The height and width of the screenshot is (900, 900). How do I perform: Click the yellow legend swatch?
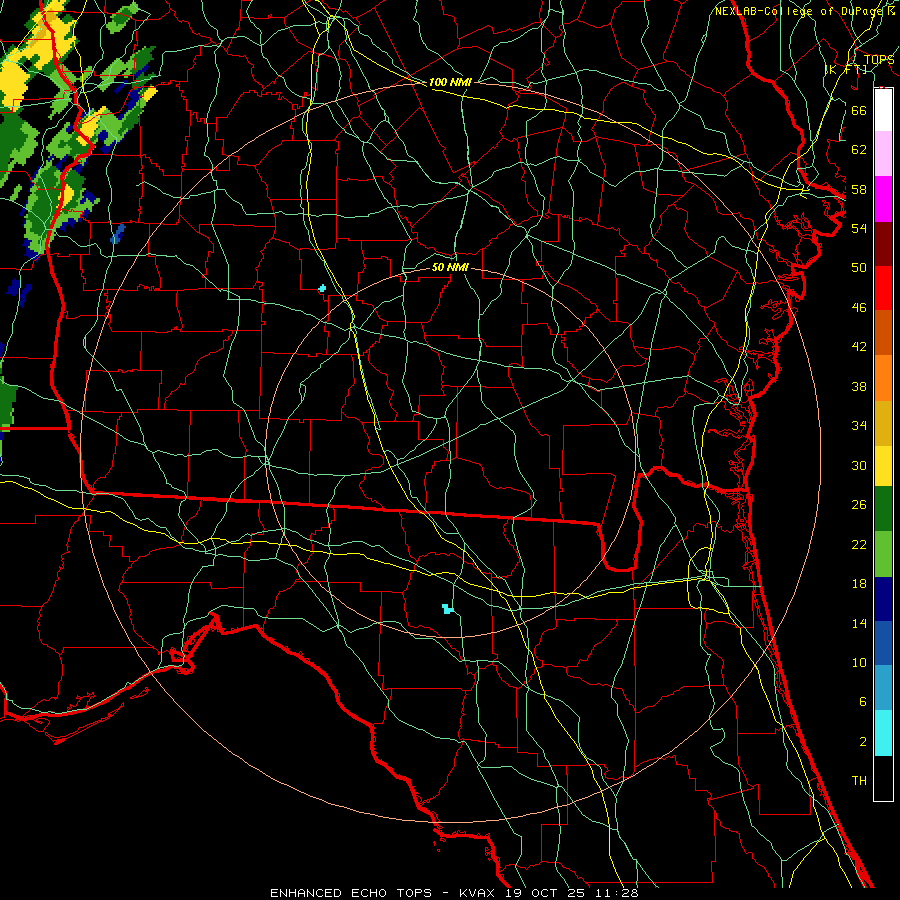883,466
